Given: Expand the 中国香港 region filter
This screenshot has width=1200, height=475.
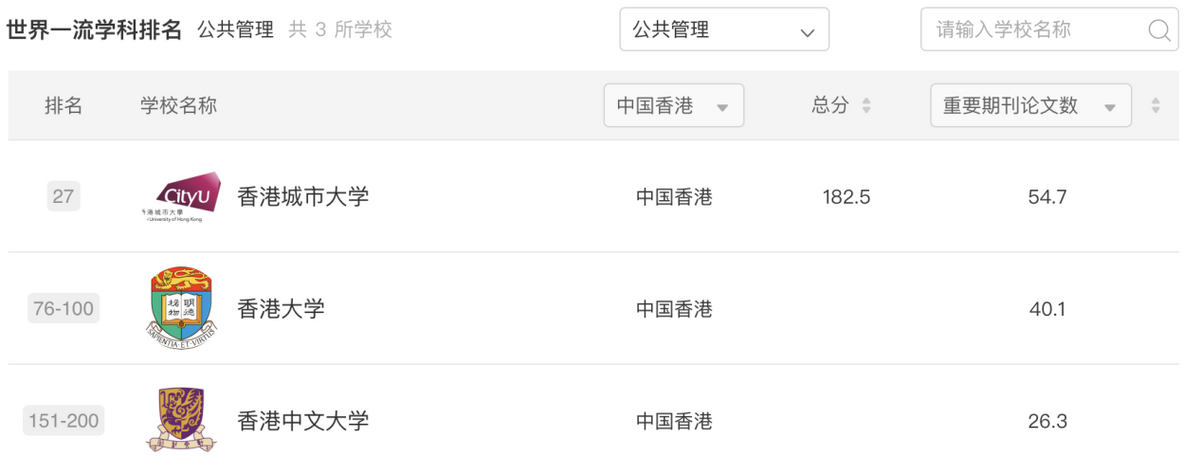Looking at the screenshot, I should pos(673,106).
